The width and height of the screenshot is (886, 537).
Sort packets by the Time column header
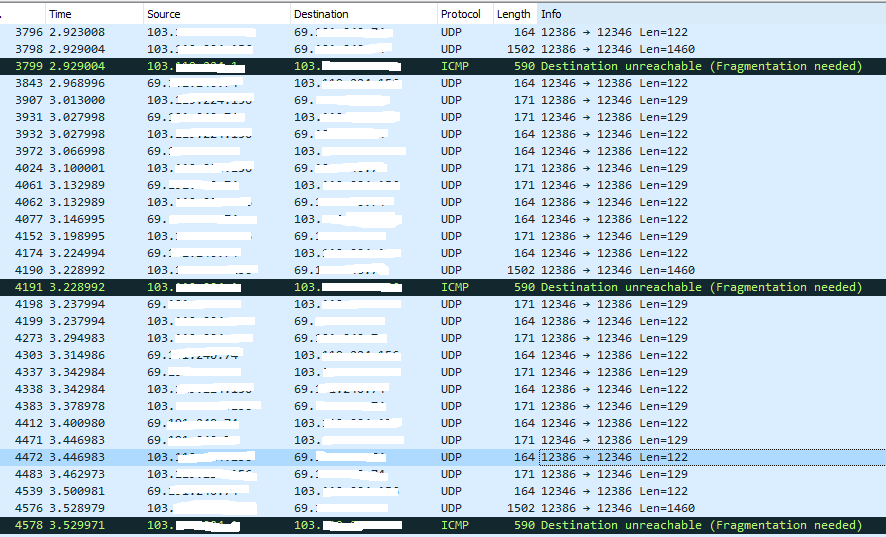click(94, 14)
